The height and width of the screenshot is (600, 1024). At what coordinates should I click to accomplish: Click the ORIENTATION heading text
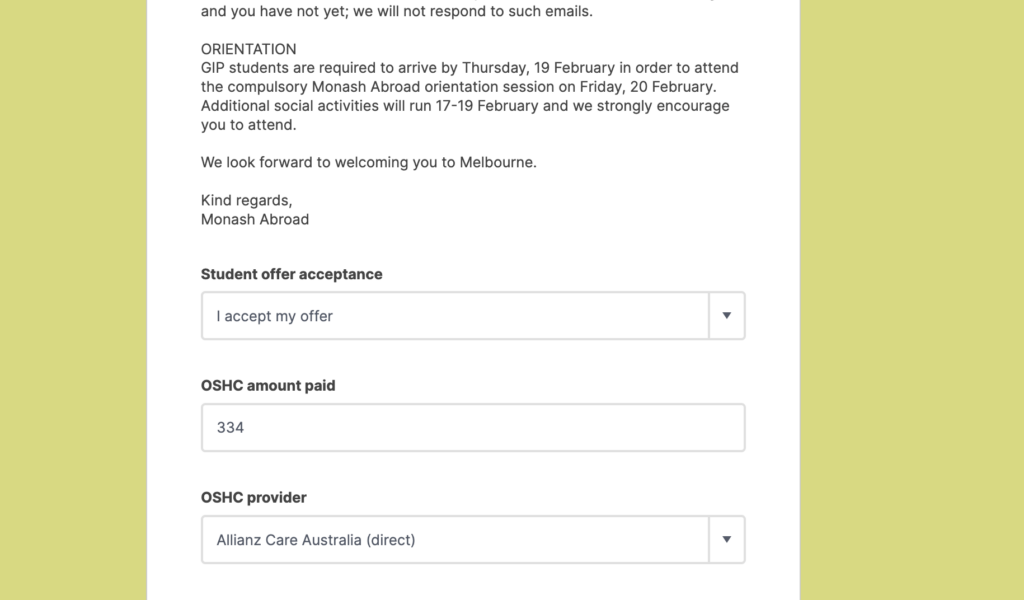point(249,49)
